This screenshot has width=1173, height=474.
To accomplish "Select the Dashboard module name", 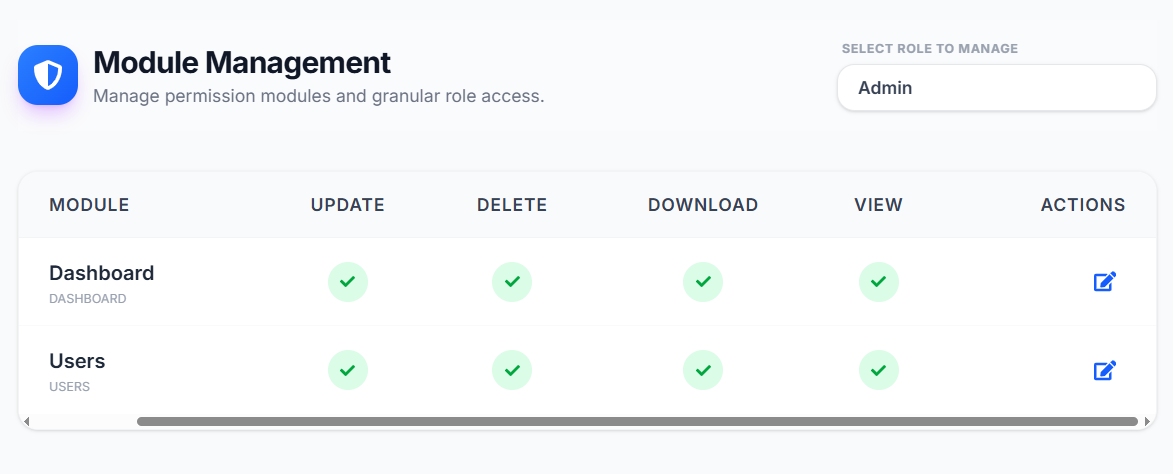I will point(102,273).
